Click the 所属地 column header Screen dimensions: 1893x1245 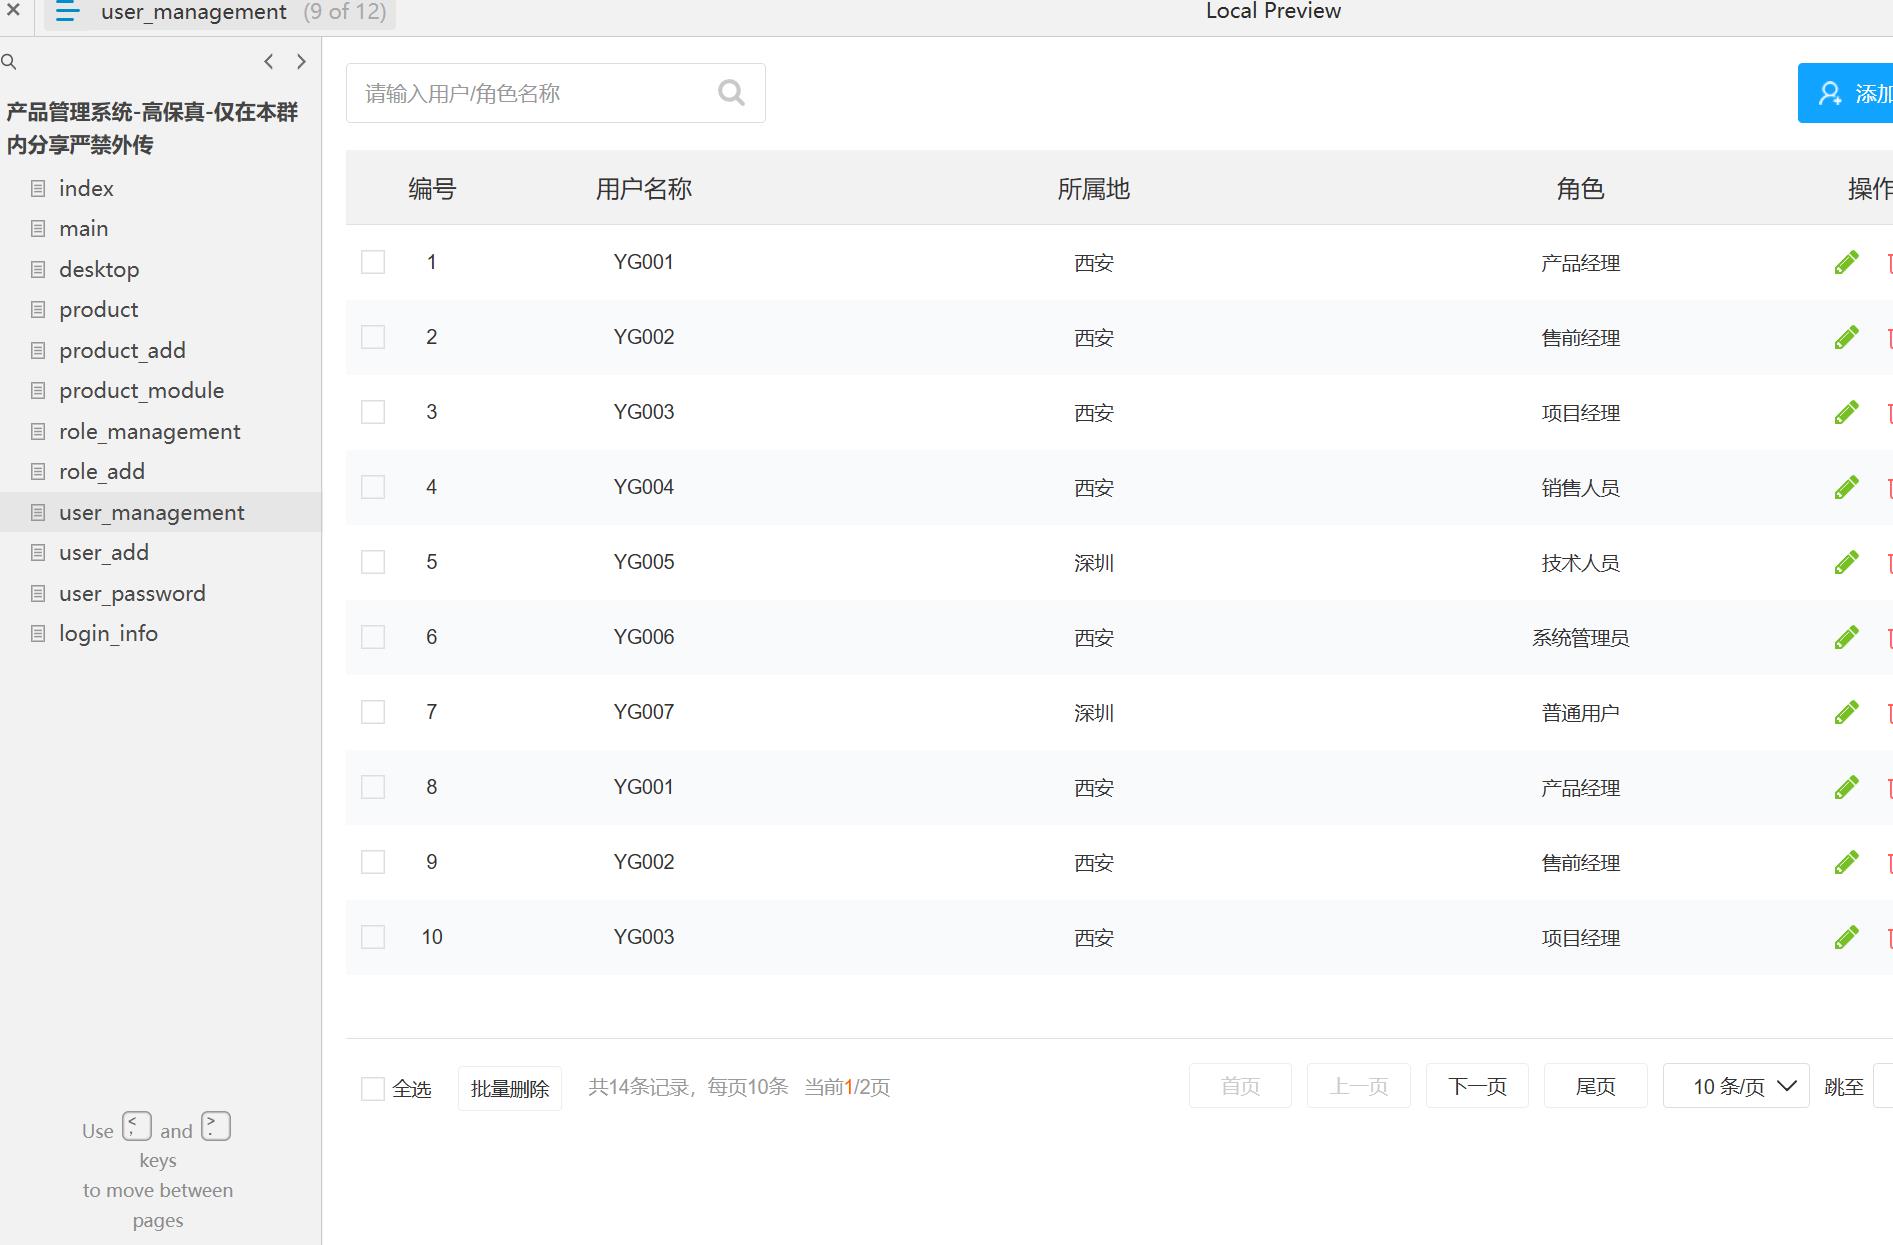tap(1094, 188)
